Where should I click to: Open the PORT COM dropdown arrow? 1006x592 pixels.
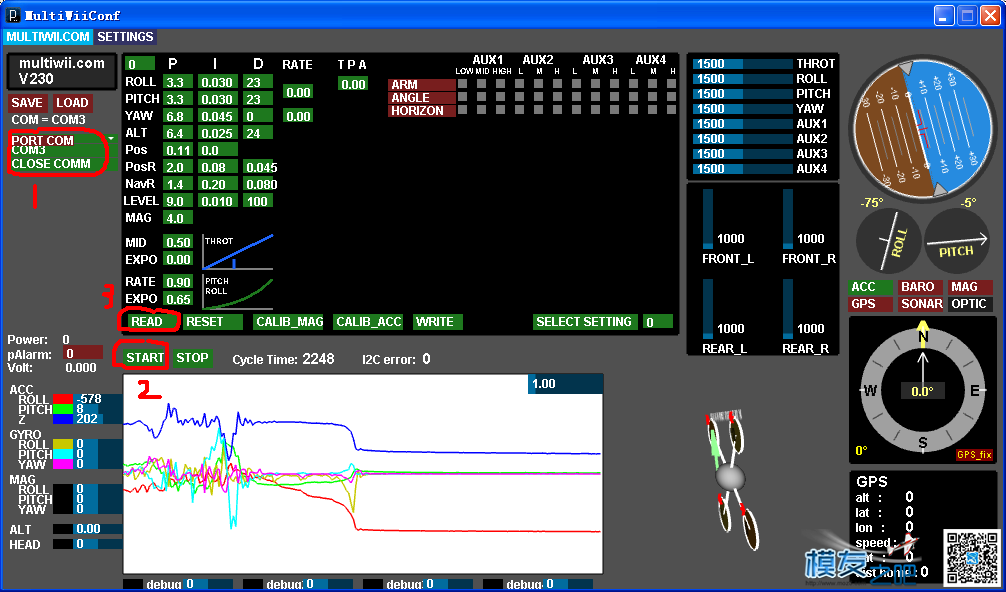[x=111, y=139]
